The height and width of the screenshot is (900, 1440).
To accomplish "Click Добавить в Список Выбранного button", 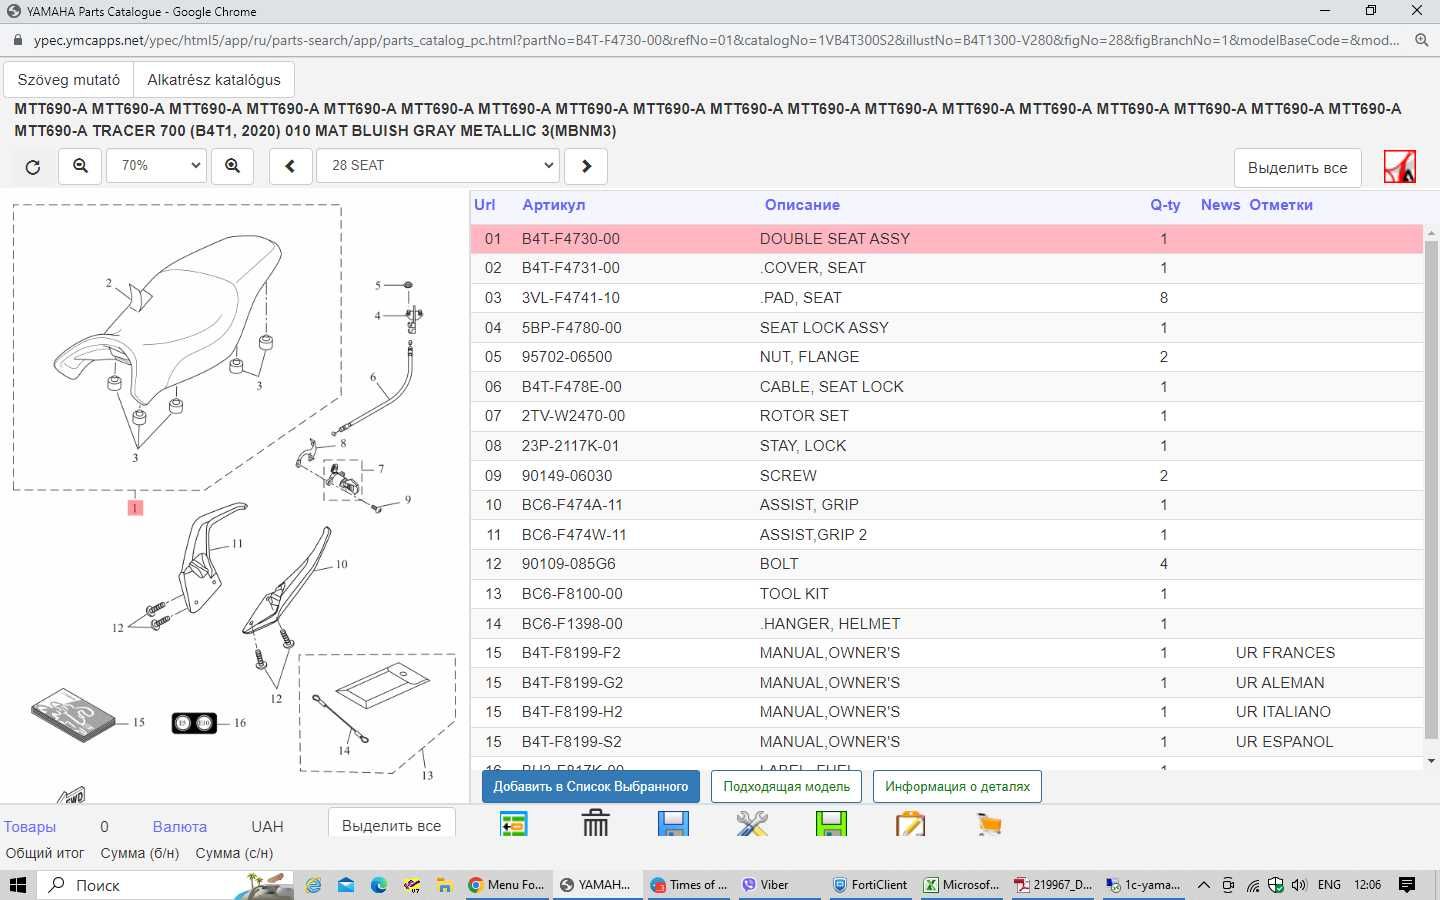I will pos(591,786).
